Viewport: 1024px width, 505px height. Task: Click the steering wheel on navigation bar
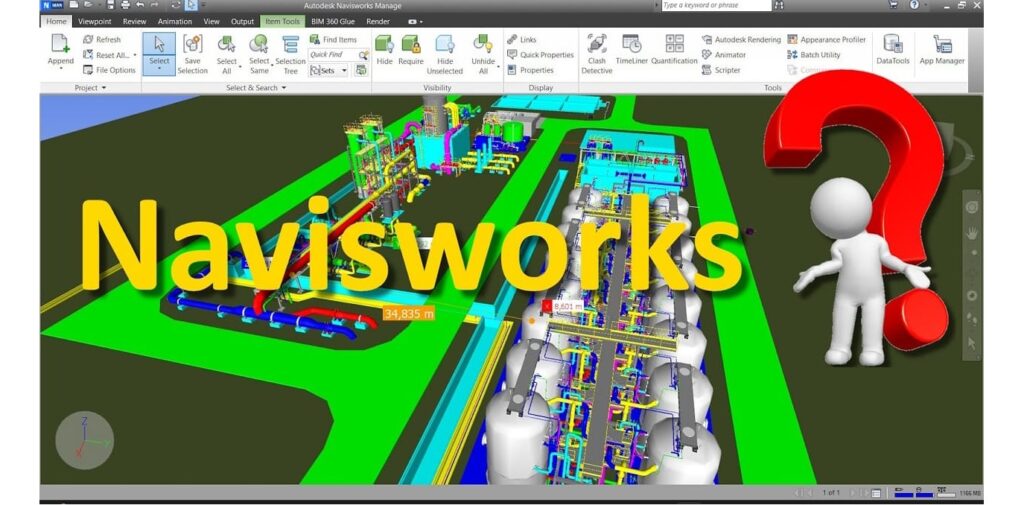pyautogui.click(x=972, y=207)
